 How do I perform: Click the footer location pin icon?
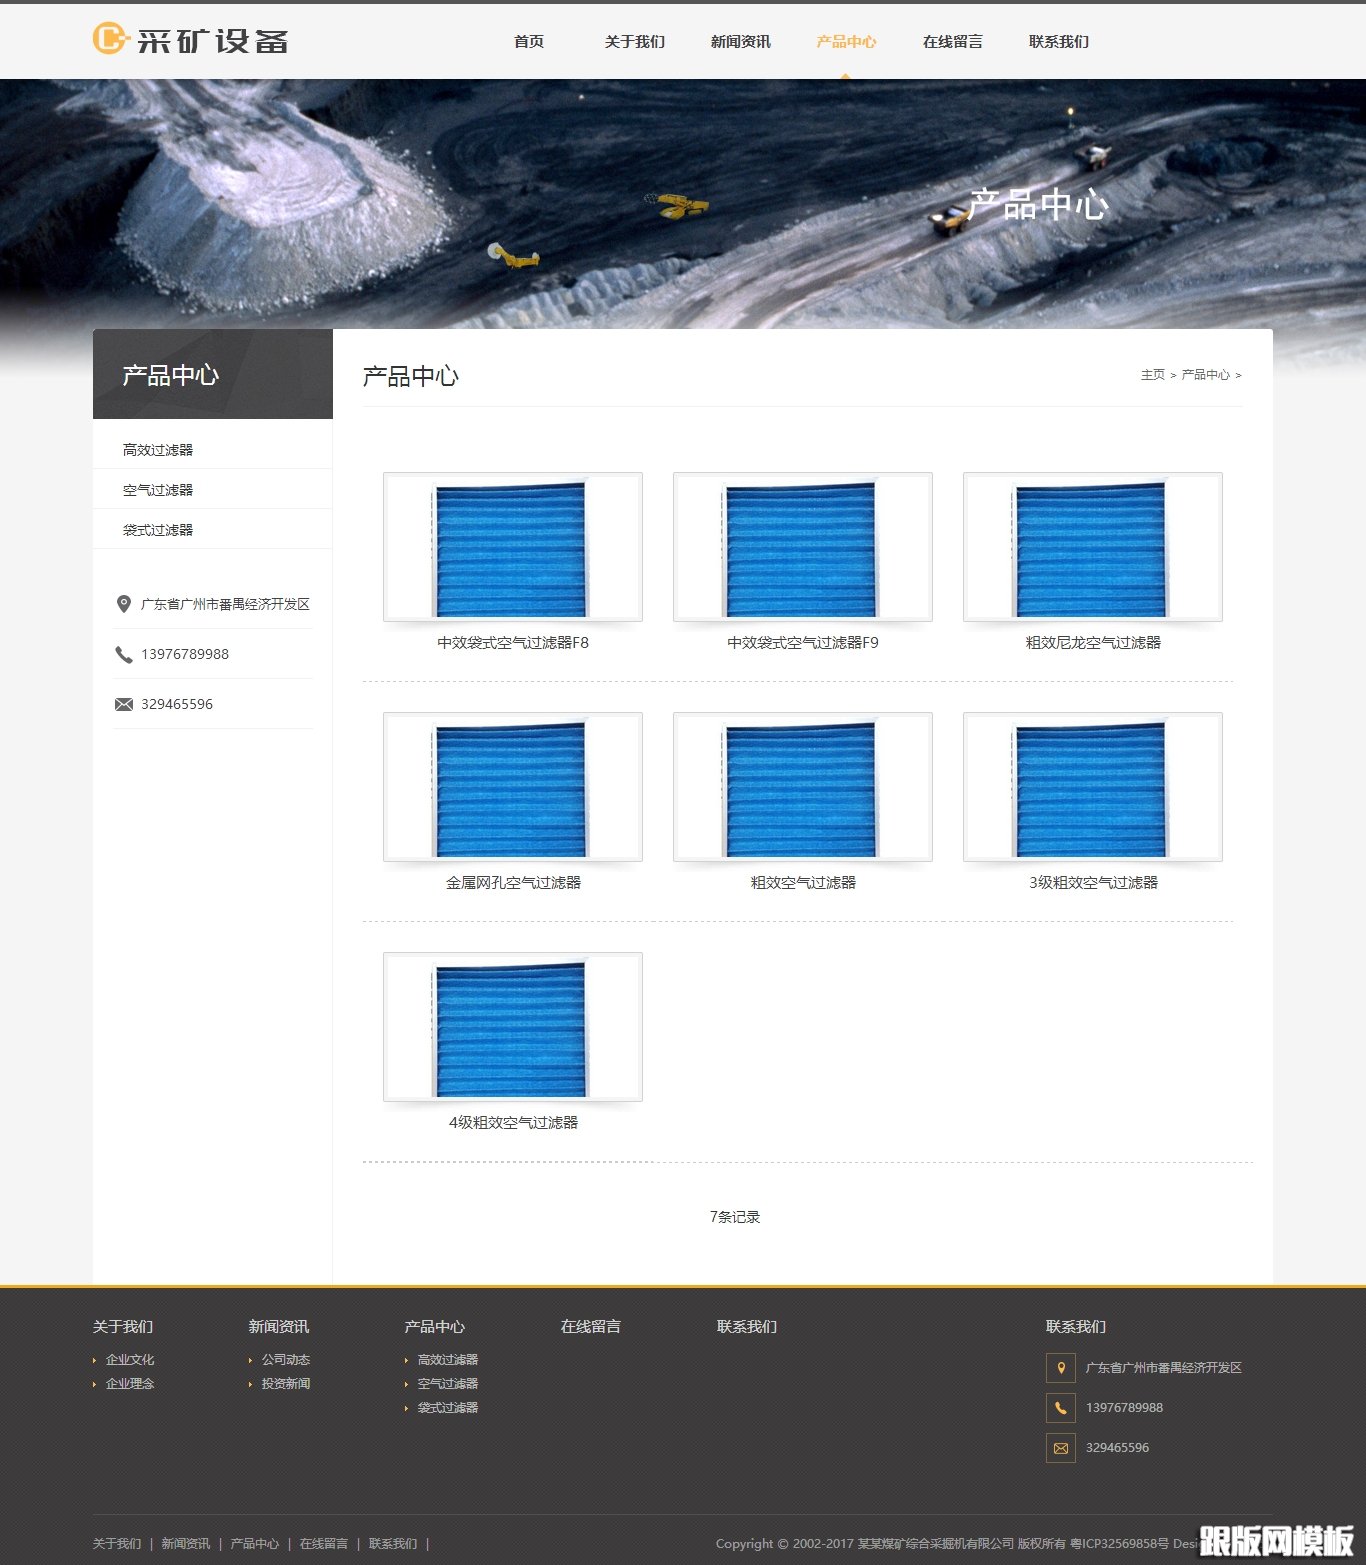pyautogui.click(x=1061, y=1367)
